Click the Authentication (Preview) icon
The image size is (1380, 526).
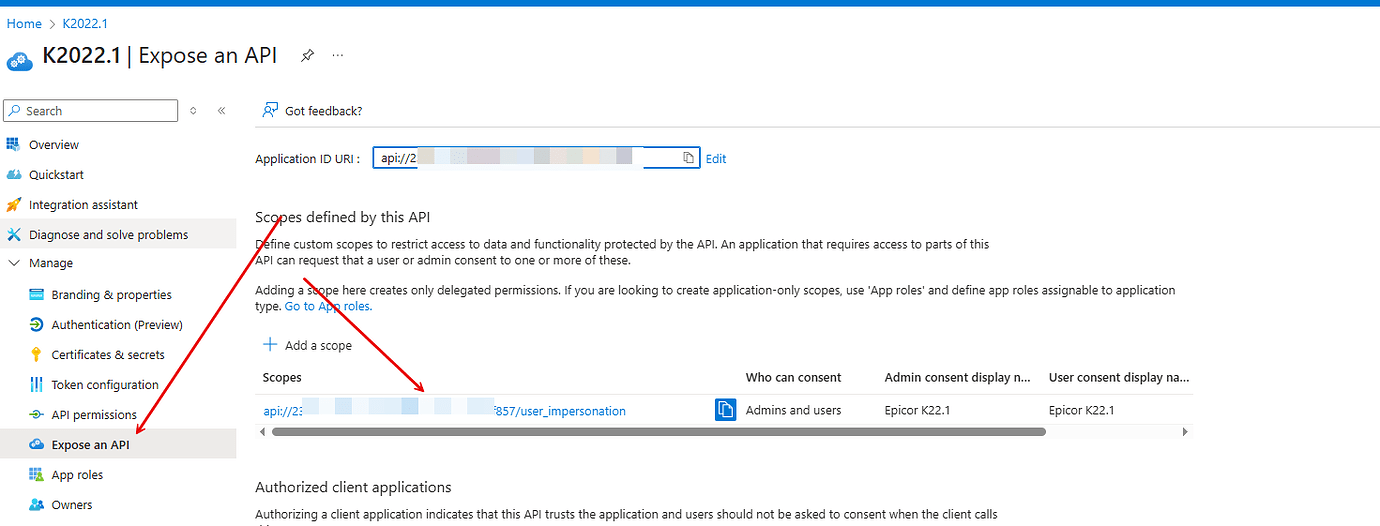(37, 325)
